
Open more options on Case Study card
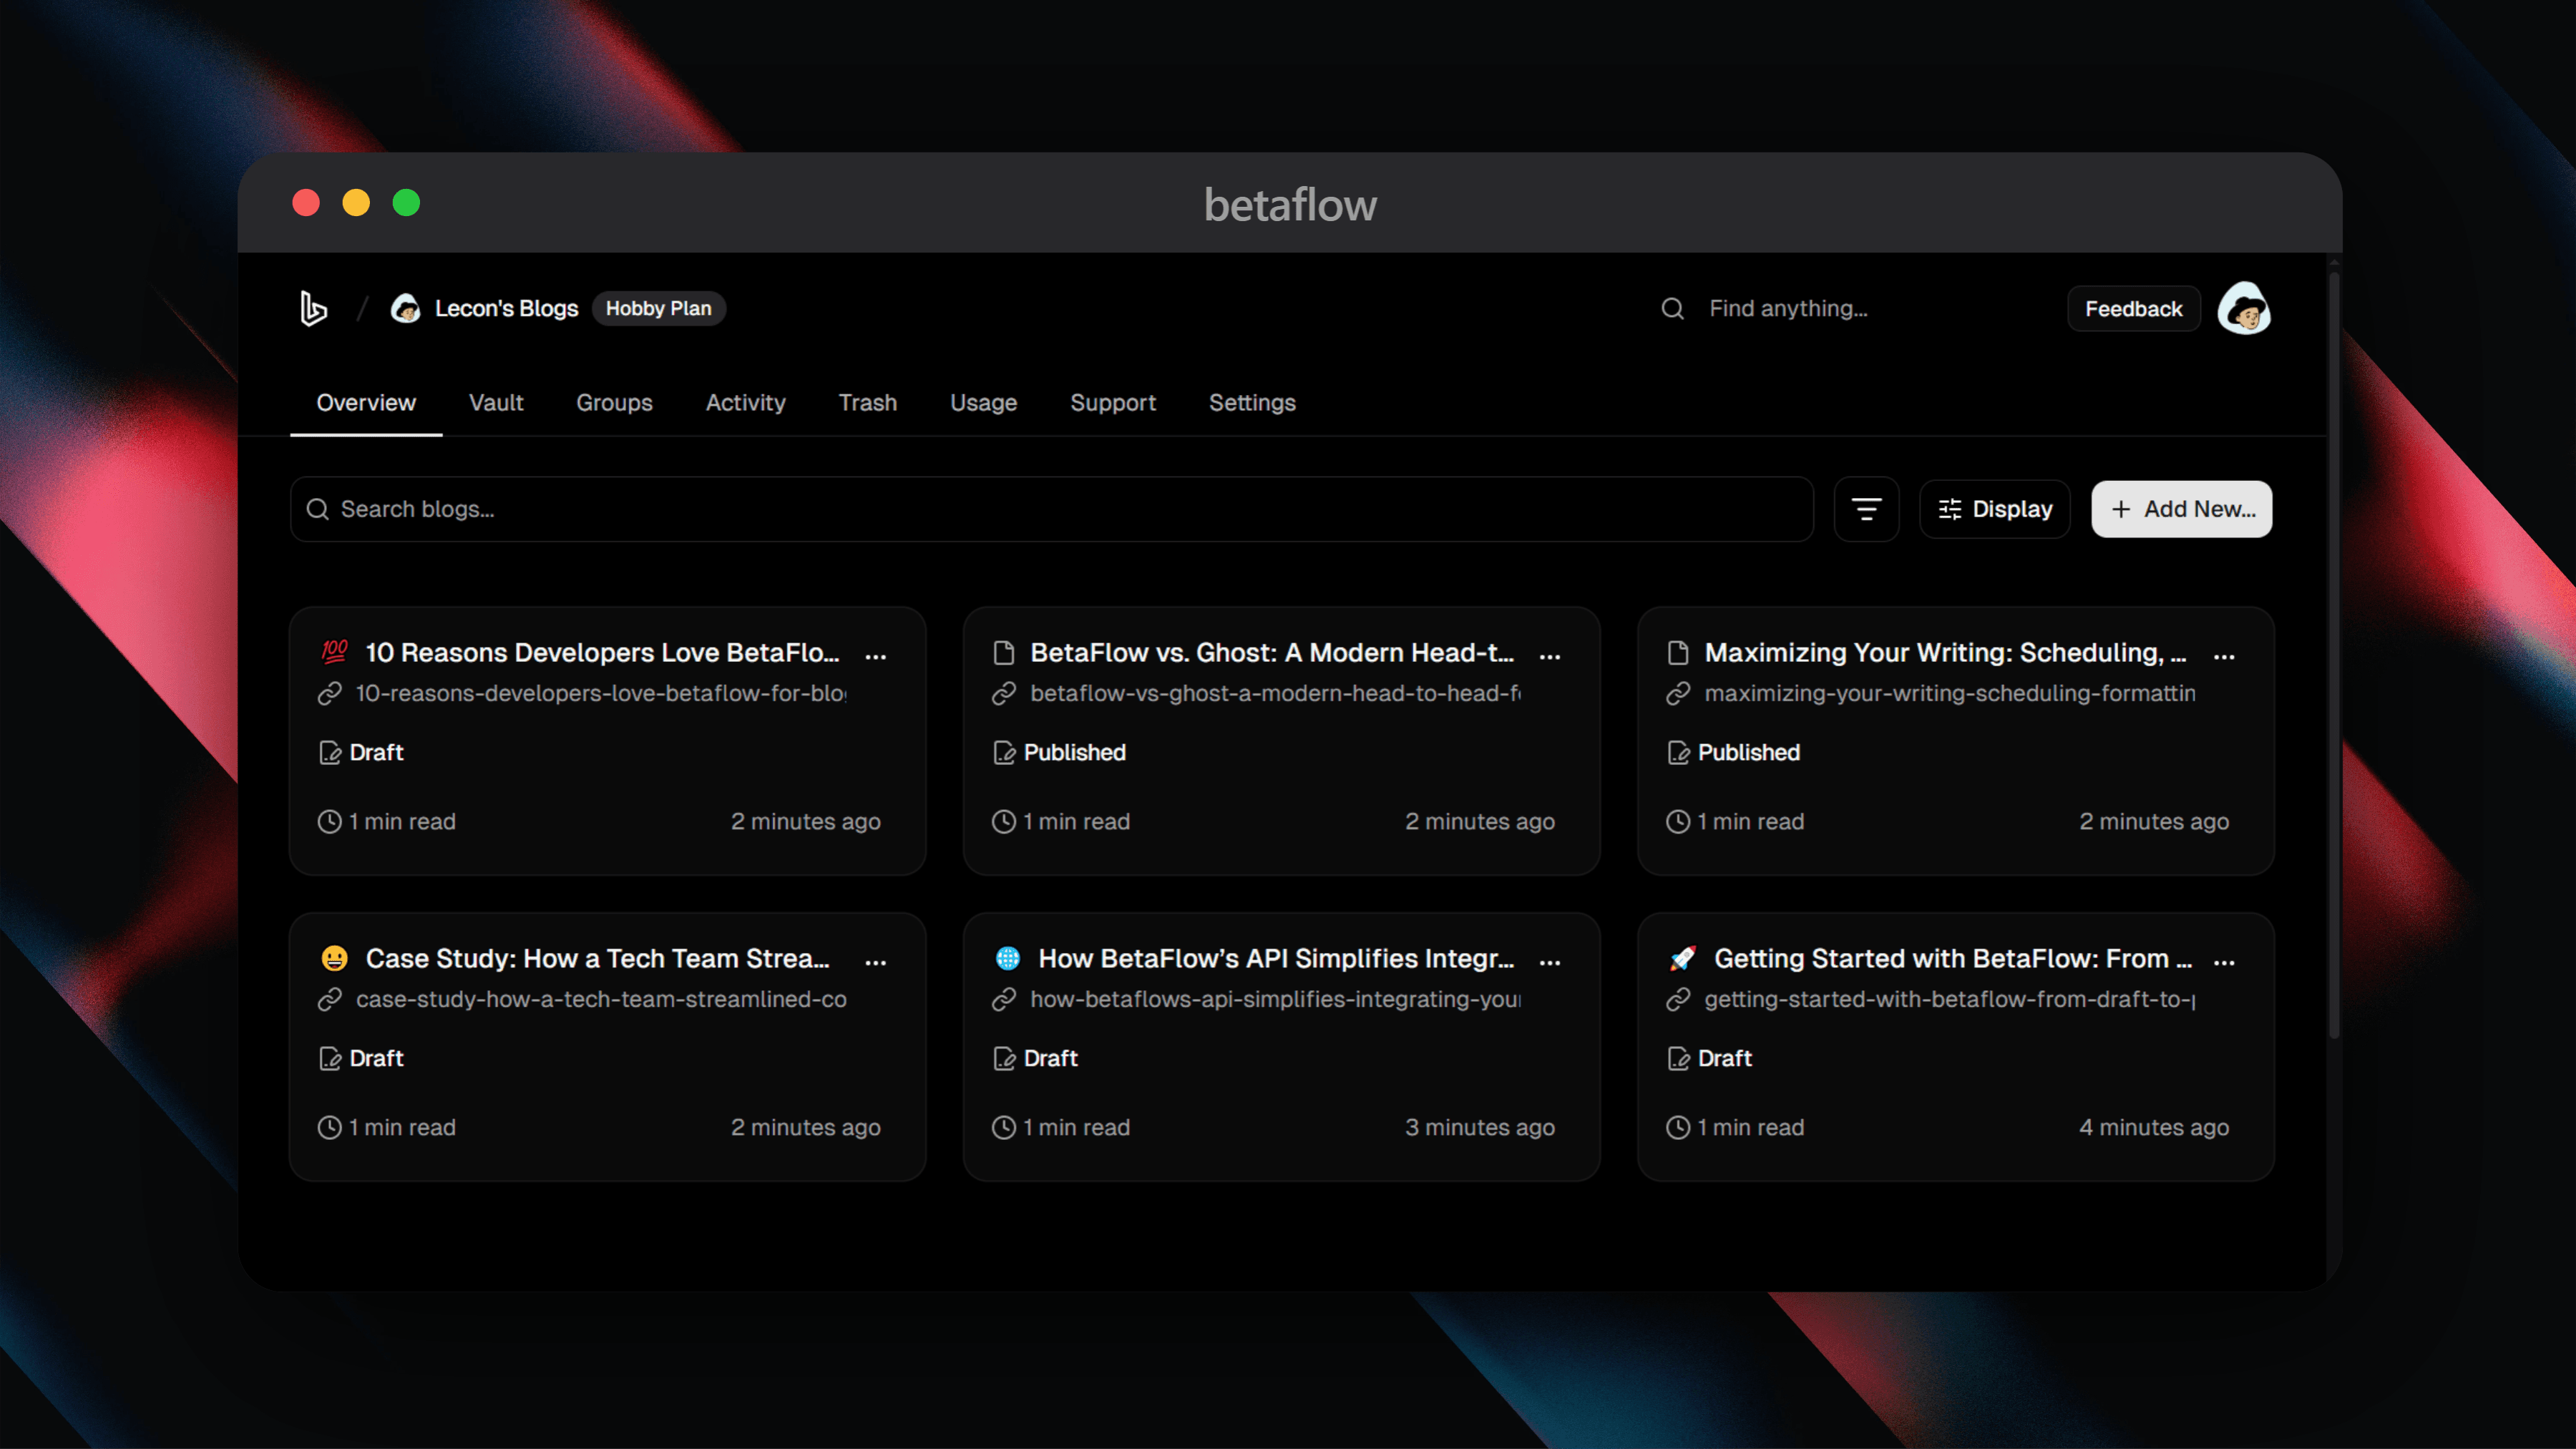[876, 962]
